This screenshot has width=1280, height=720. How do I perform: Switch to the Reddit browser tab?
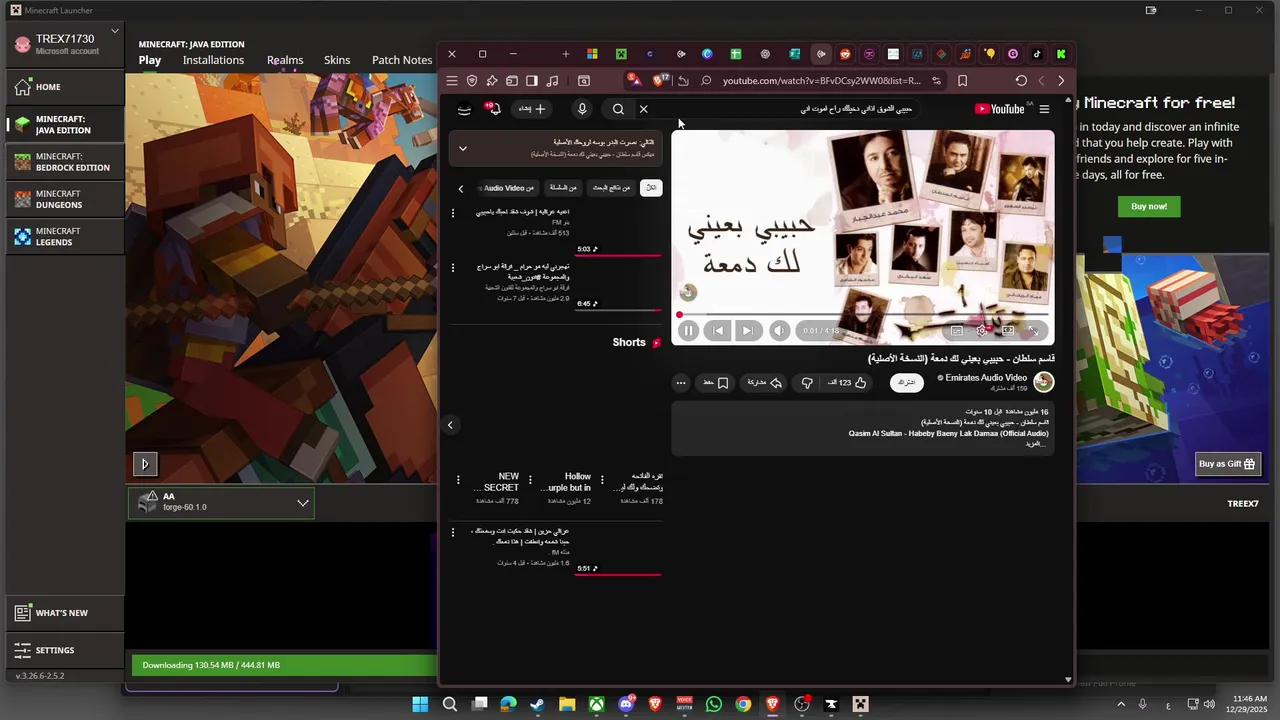pos(845,54)
